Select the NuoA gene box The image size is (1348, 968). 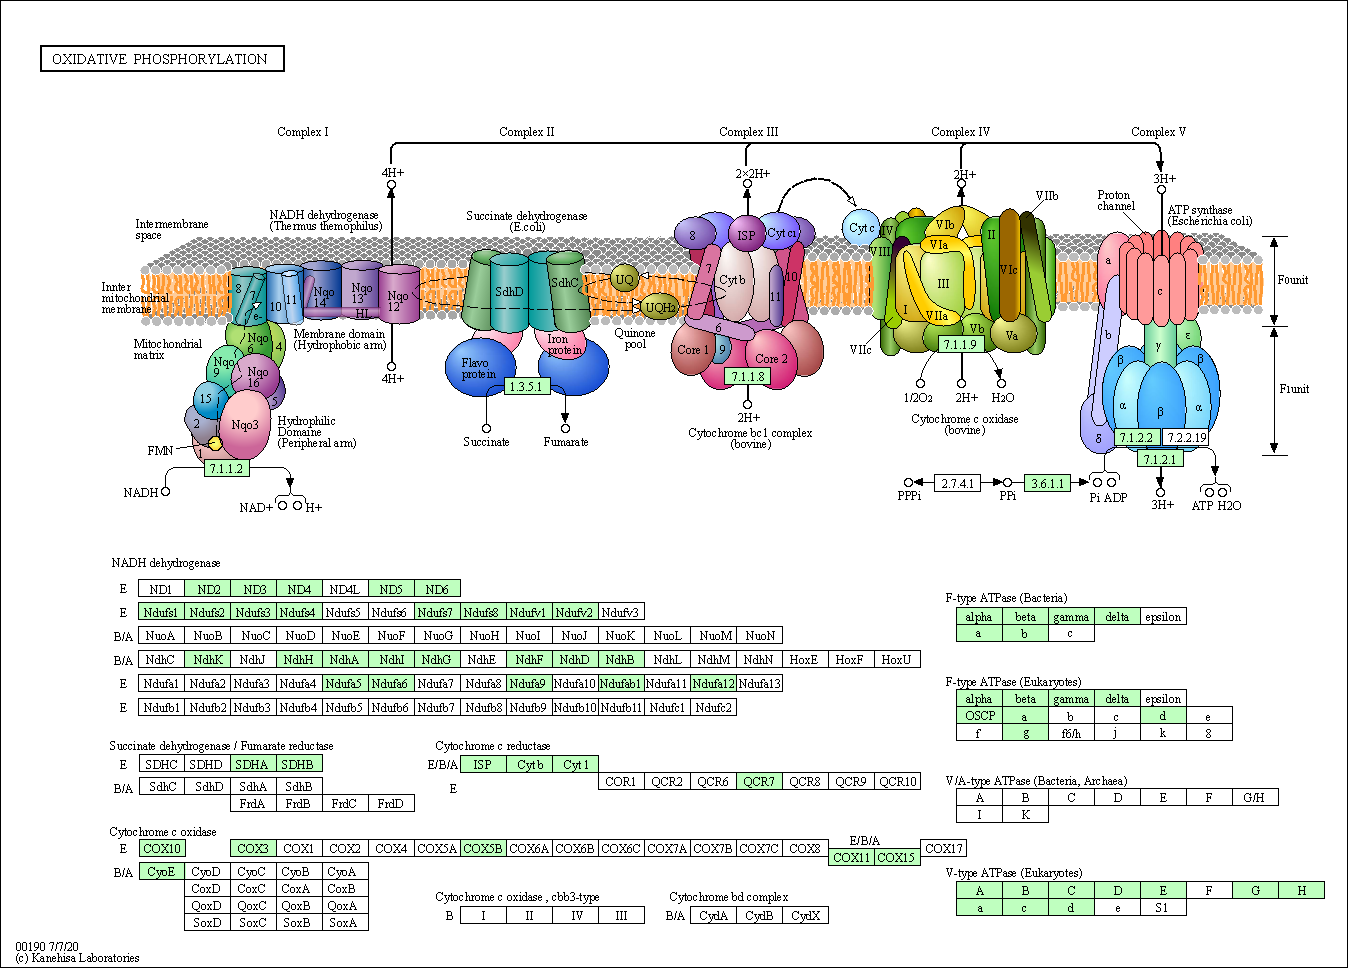click(161, 635)
